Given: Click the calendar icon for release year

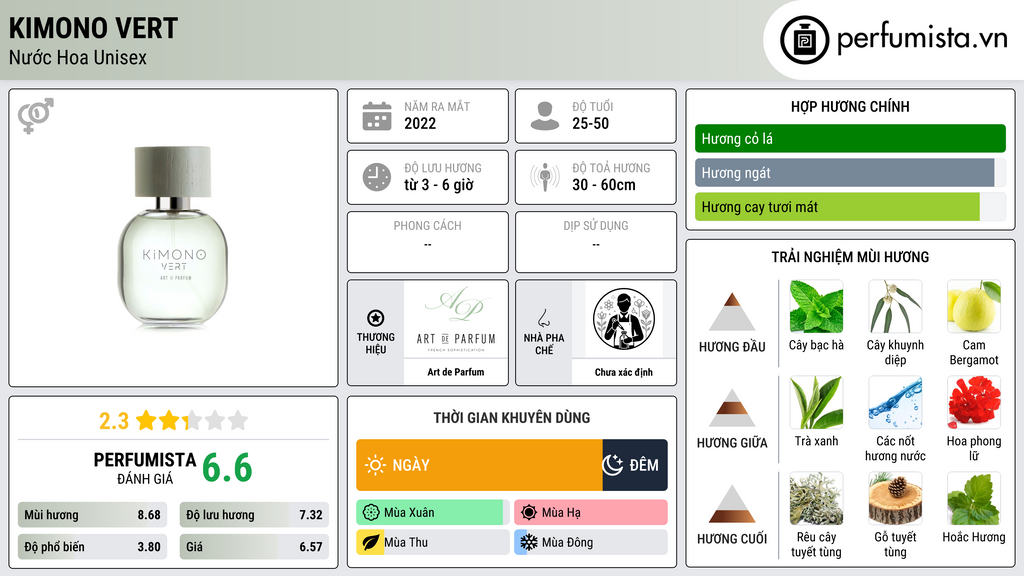Looking at the screenshot, I should [x=377, y=116].
